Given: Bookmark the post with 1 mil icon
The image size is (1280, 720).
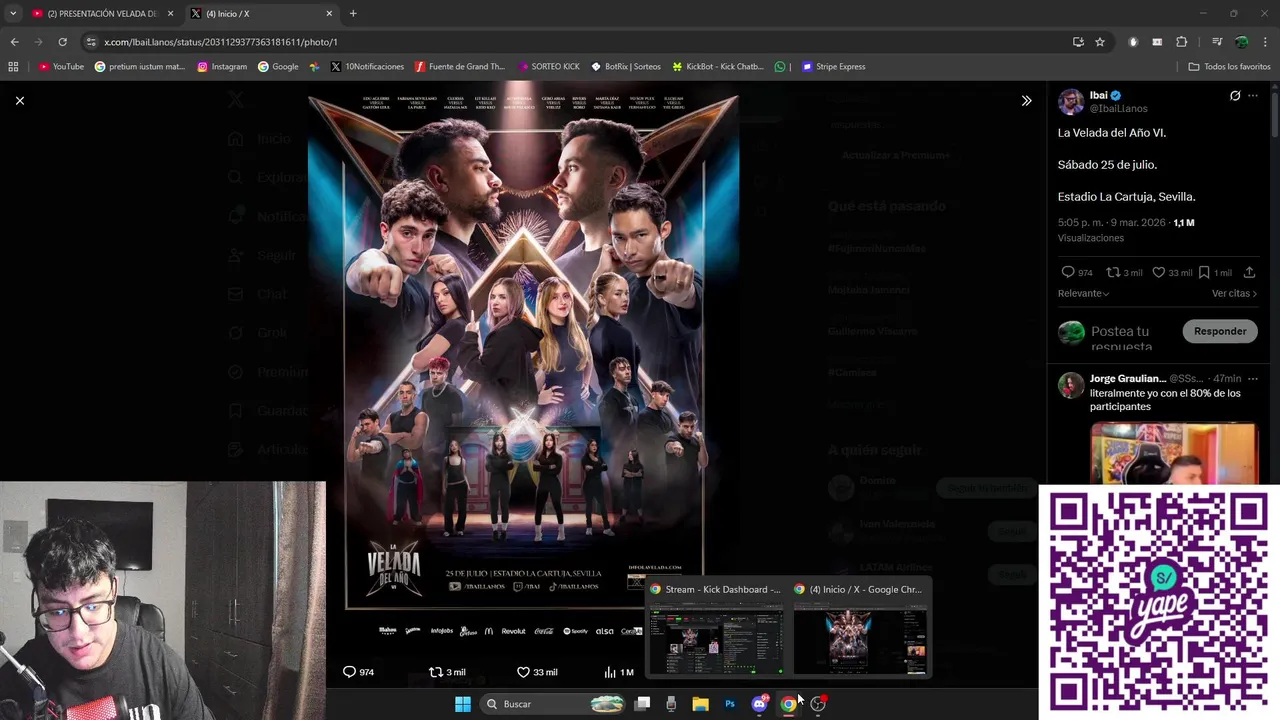Looking at the screenshot, I should (x=1216, y=272).
